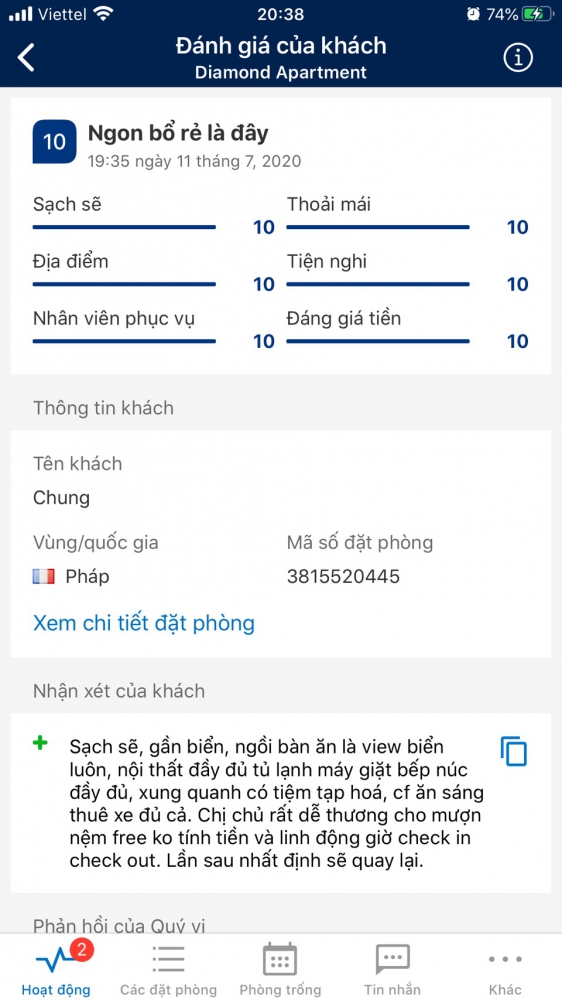The width and height of the screenshot is (562, 1000).
Task: Tap the guest name Chung
Action: pos(61,498)
